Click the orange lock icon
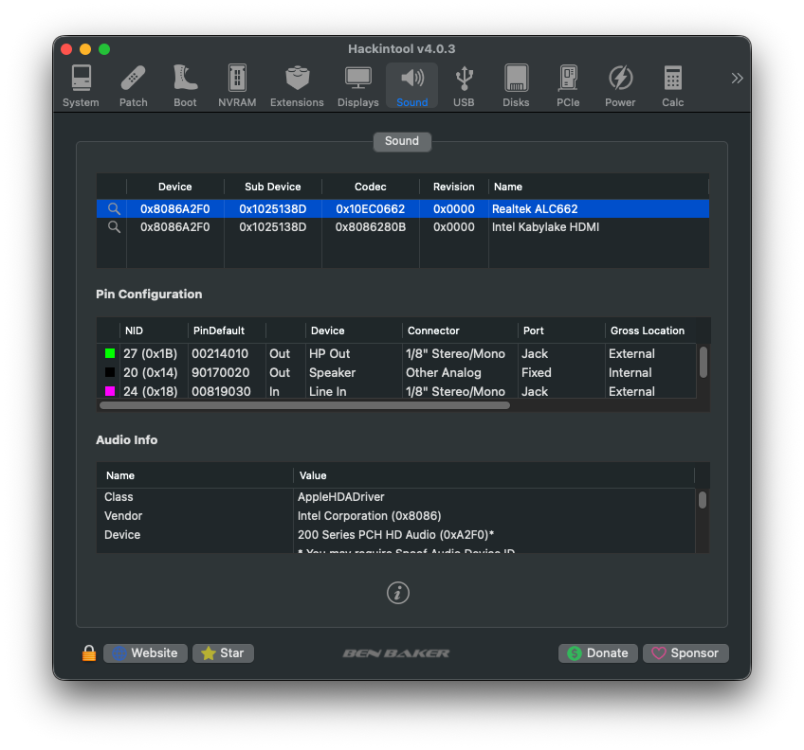Screen dimensions: 804x750 click(x=89, y=653)
